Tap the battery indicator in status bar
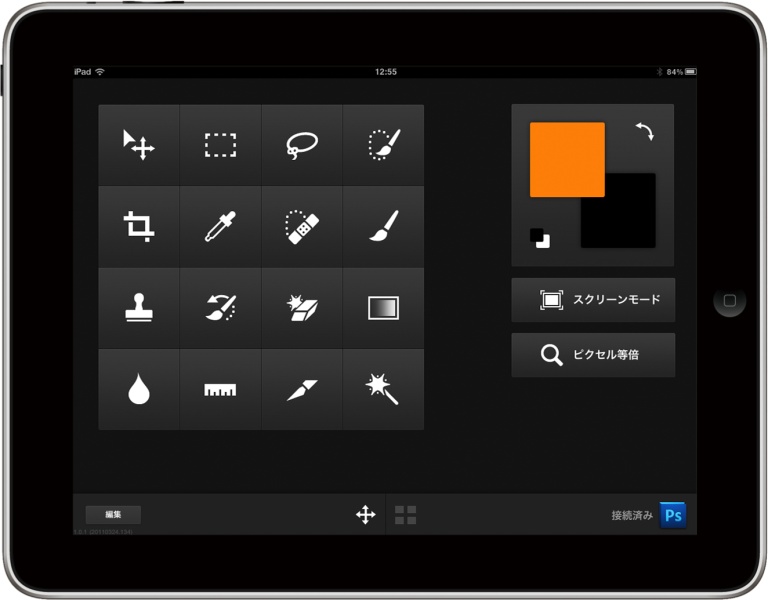 tap(691, 72)
